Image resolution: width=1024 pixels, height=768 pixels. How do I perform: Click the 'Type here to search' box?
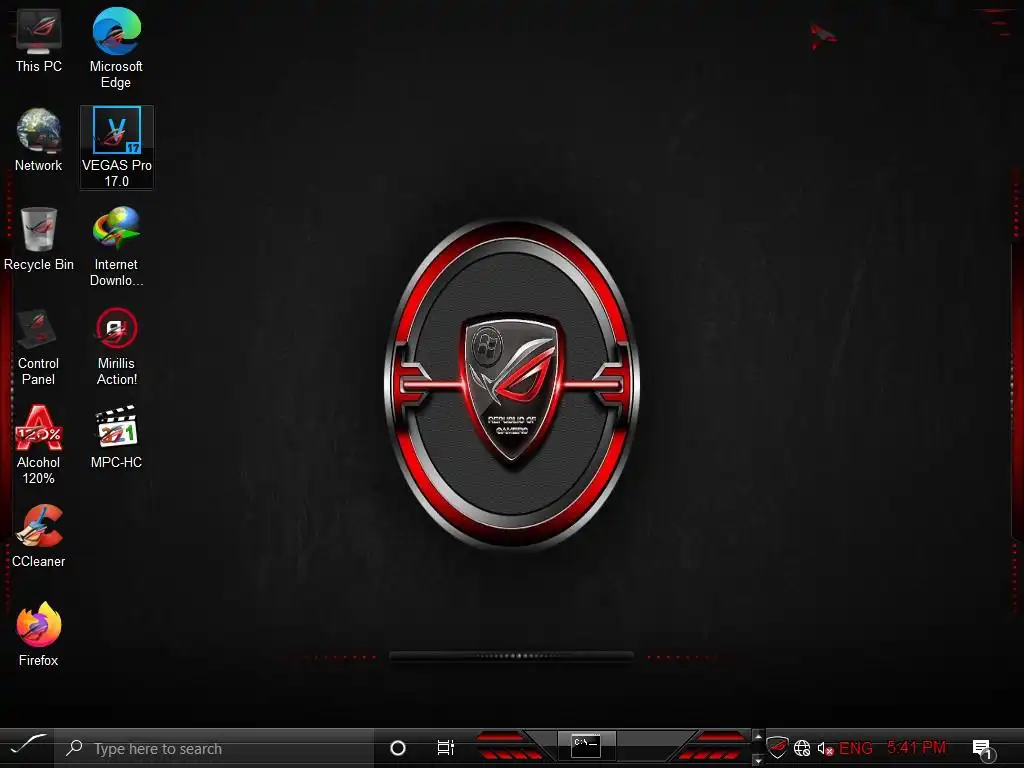click(214, 748)
